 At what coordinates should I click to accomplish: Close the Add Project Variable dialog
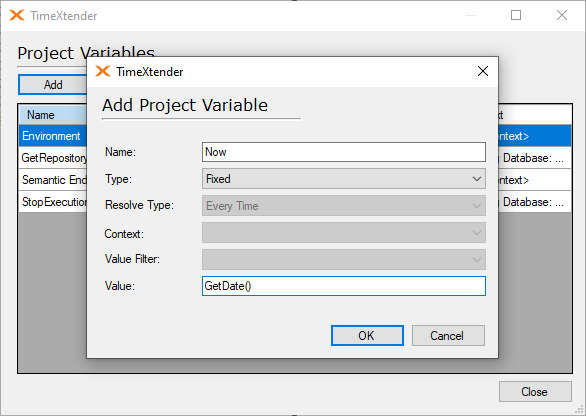click(482, 71)
